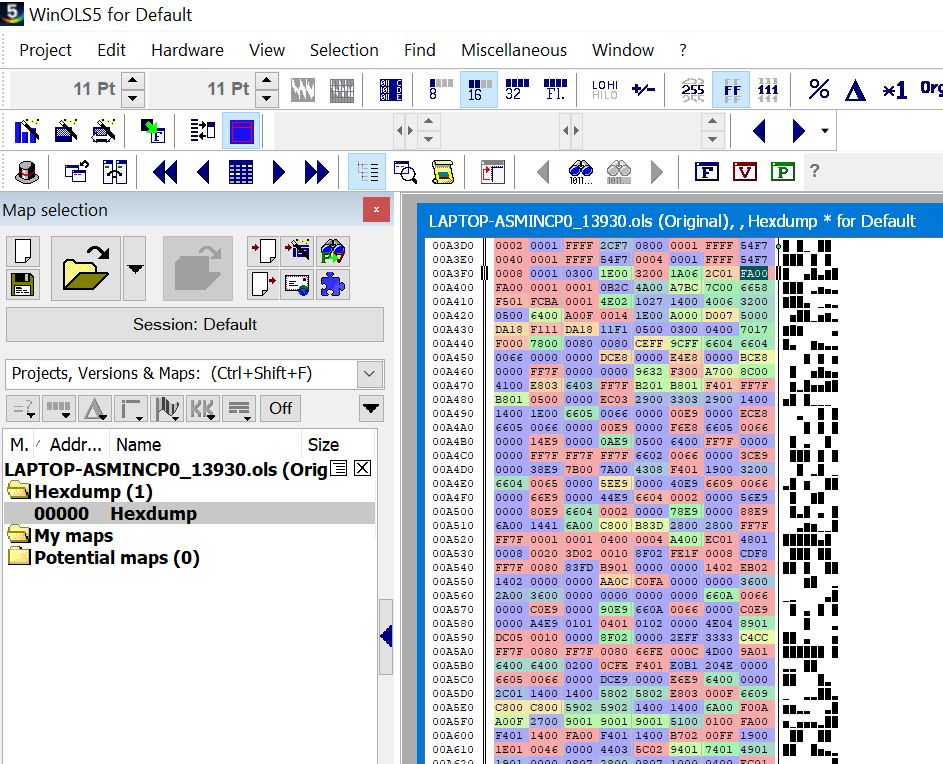Click the large open project folder icon
Viewport: 943px width, 764px height.
(86, 267)
